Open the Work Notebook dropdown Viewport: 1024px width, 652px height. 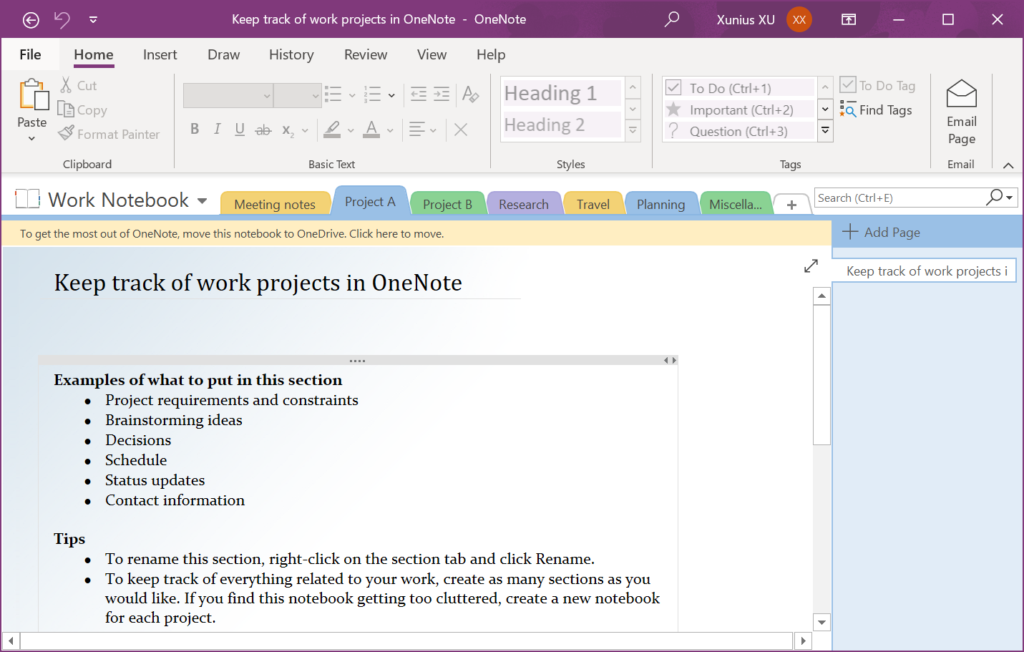[202, 201]
